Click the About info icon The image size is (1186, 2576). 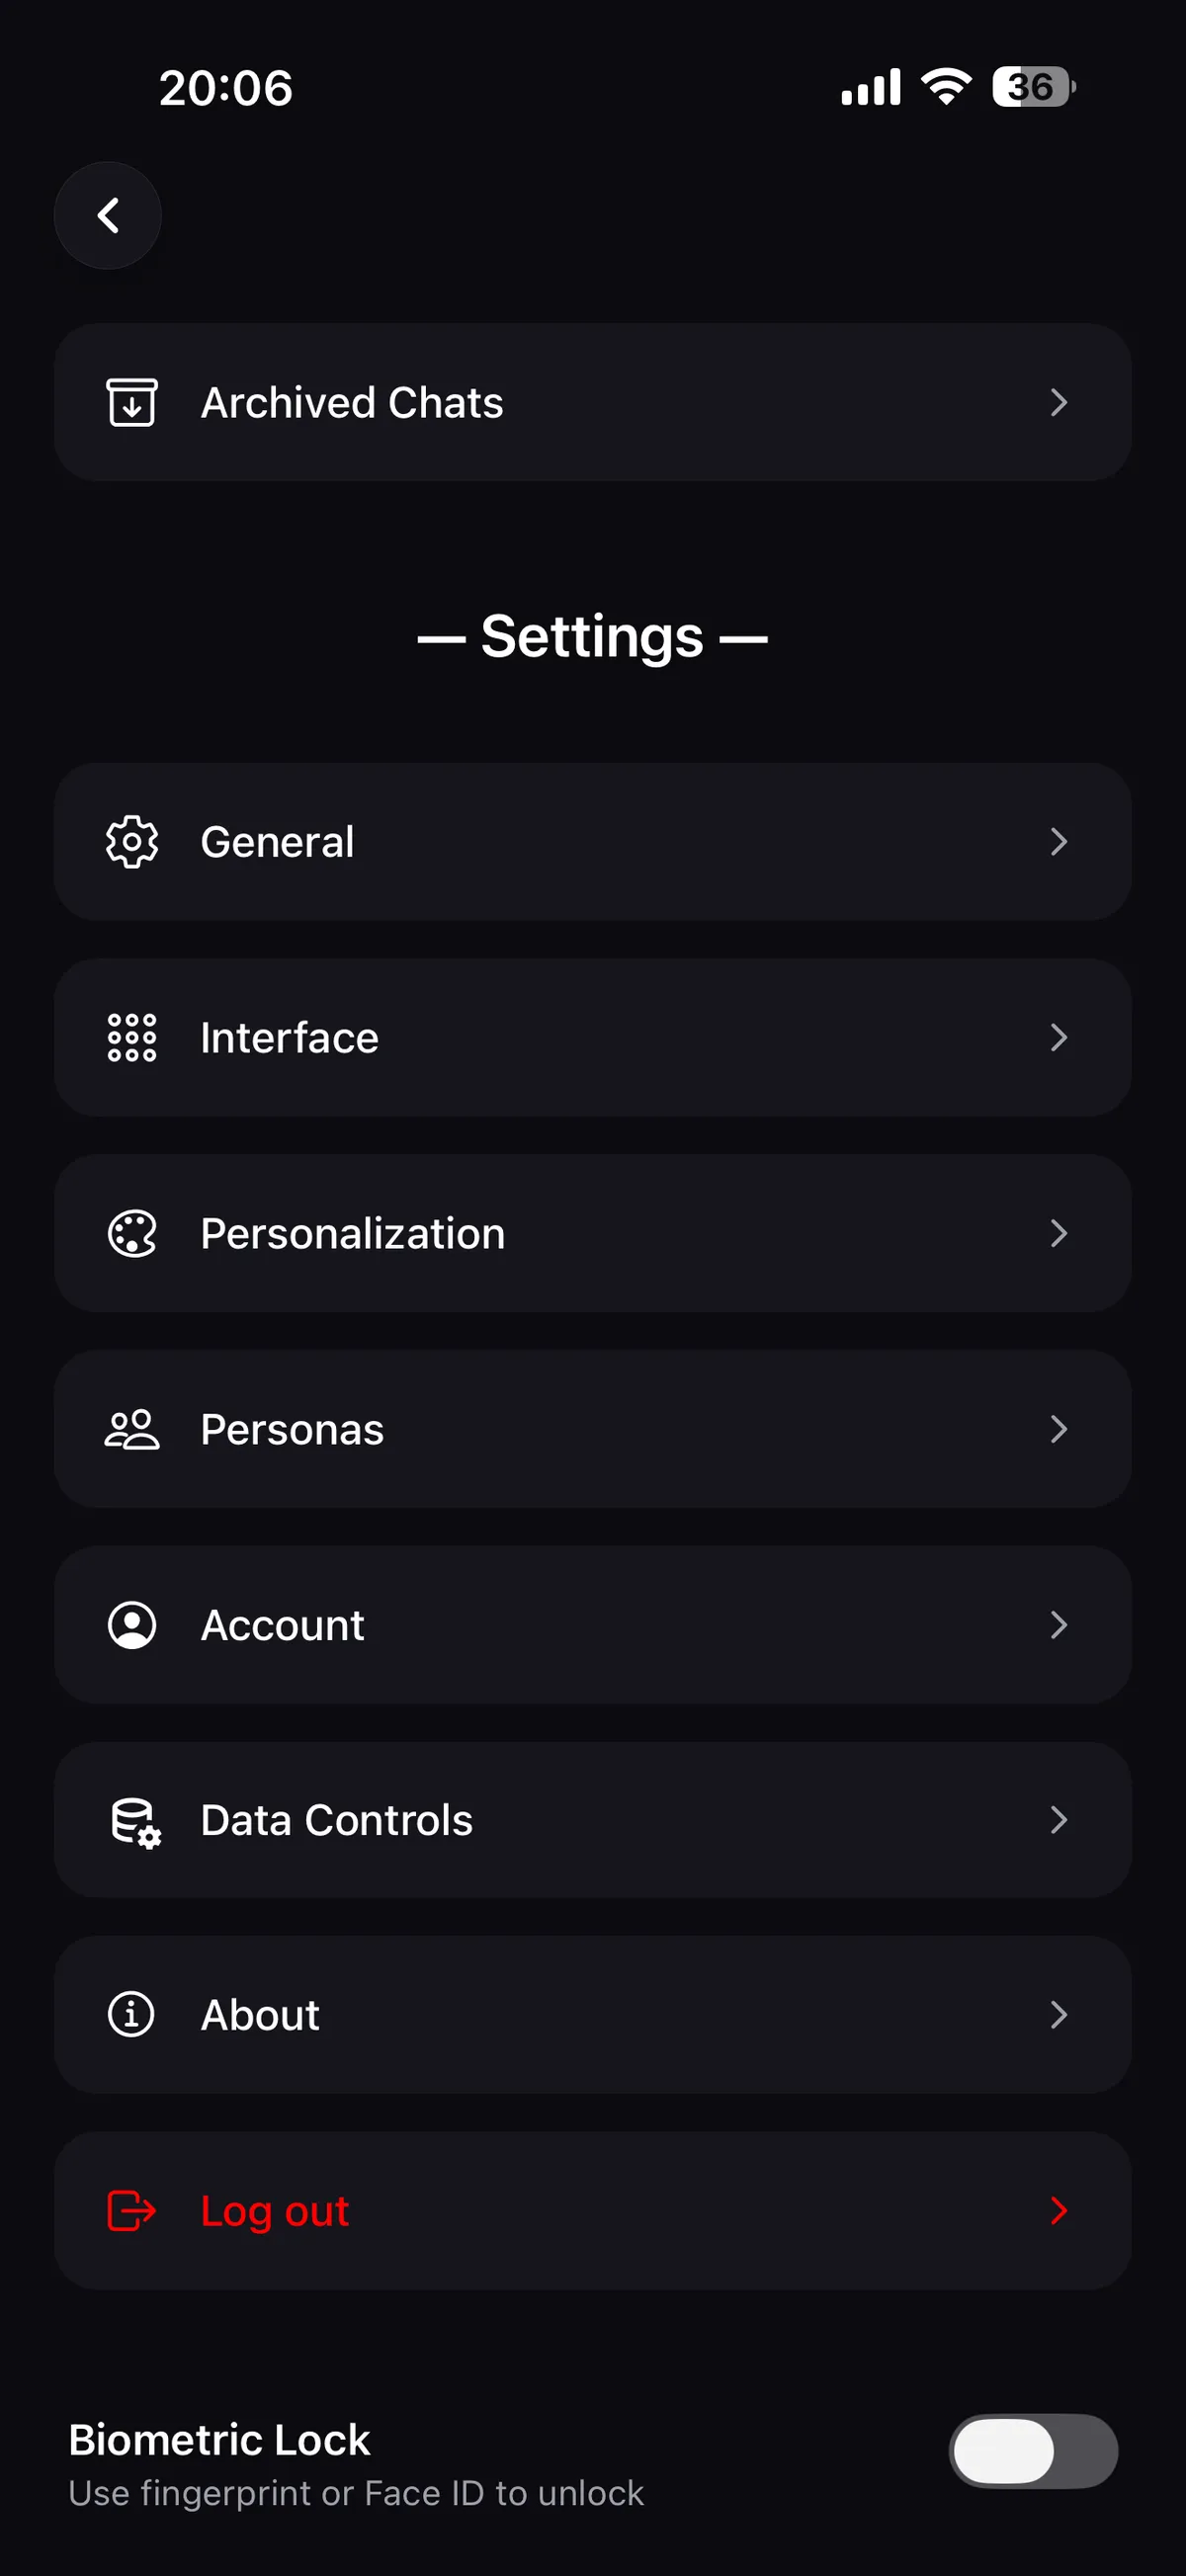131,2014
